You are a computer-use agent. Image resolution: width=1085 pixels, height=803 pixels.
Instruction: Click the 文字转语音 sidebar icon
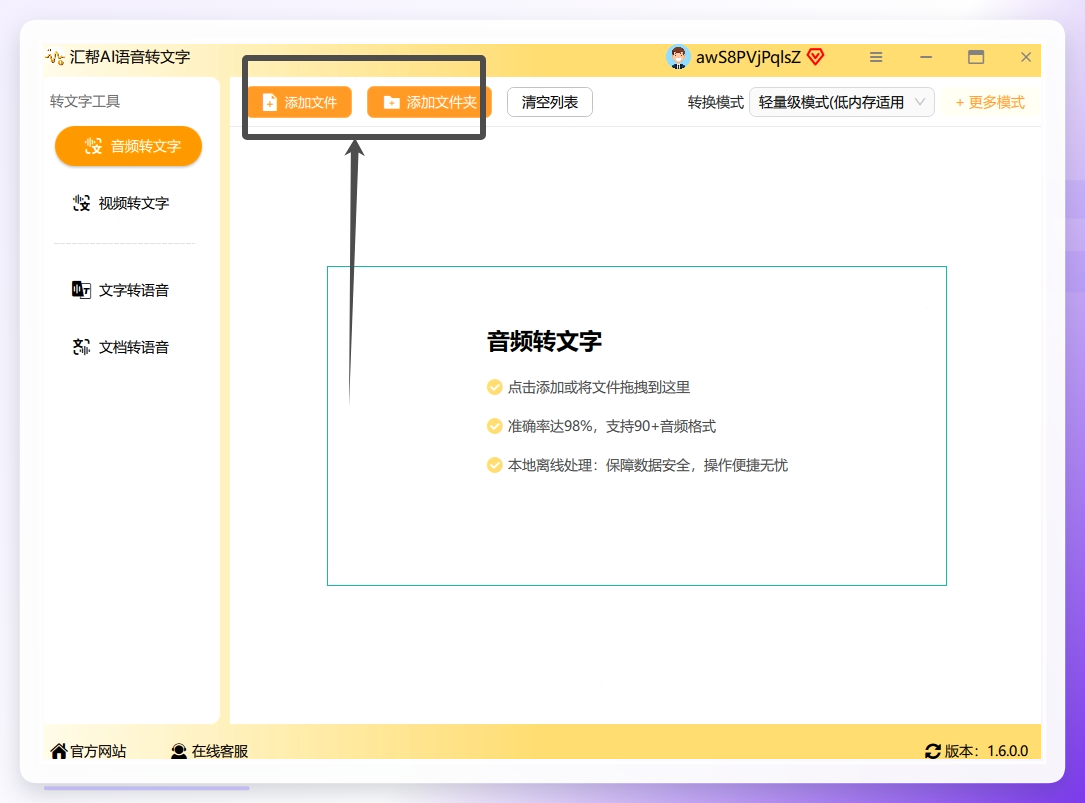tap(81, 290)
